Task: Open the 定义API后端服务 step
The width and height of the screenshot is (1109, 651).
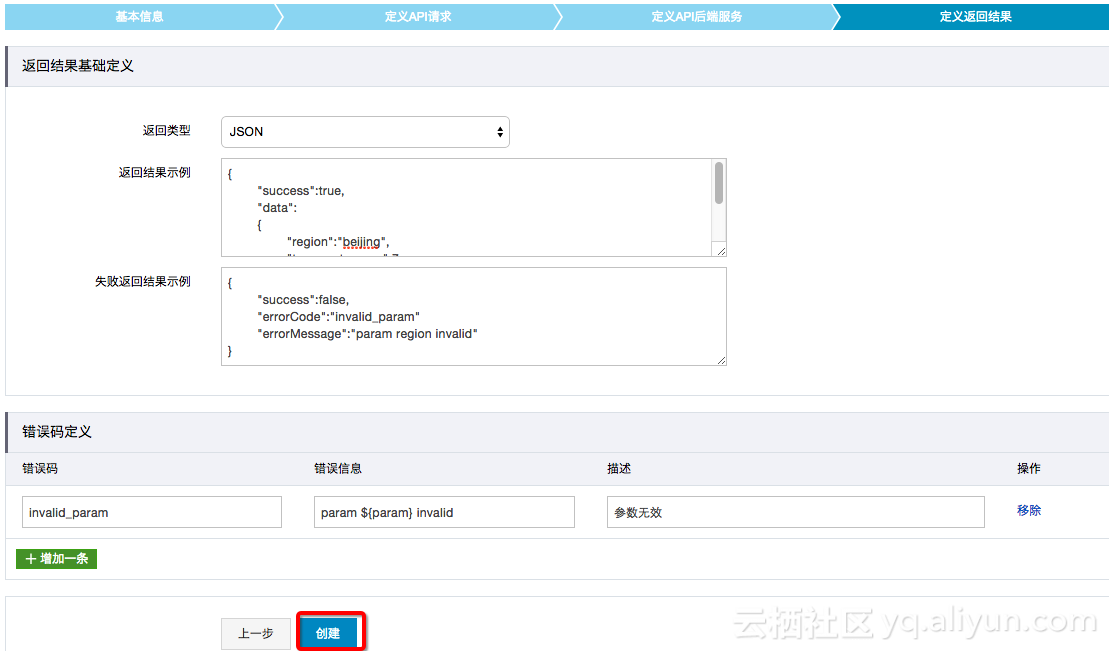Action: click(697, 16)
